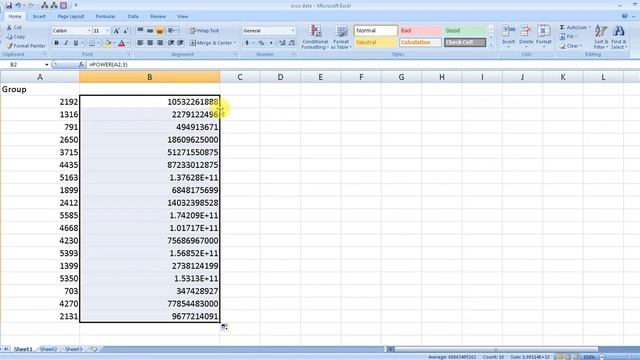Activate the Format Painter

pyautogui.click(x=26, y=46)
